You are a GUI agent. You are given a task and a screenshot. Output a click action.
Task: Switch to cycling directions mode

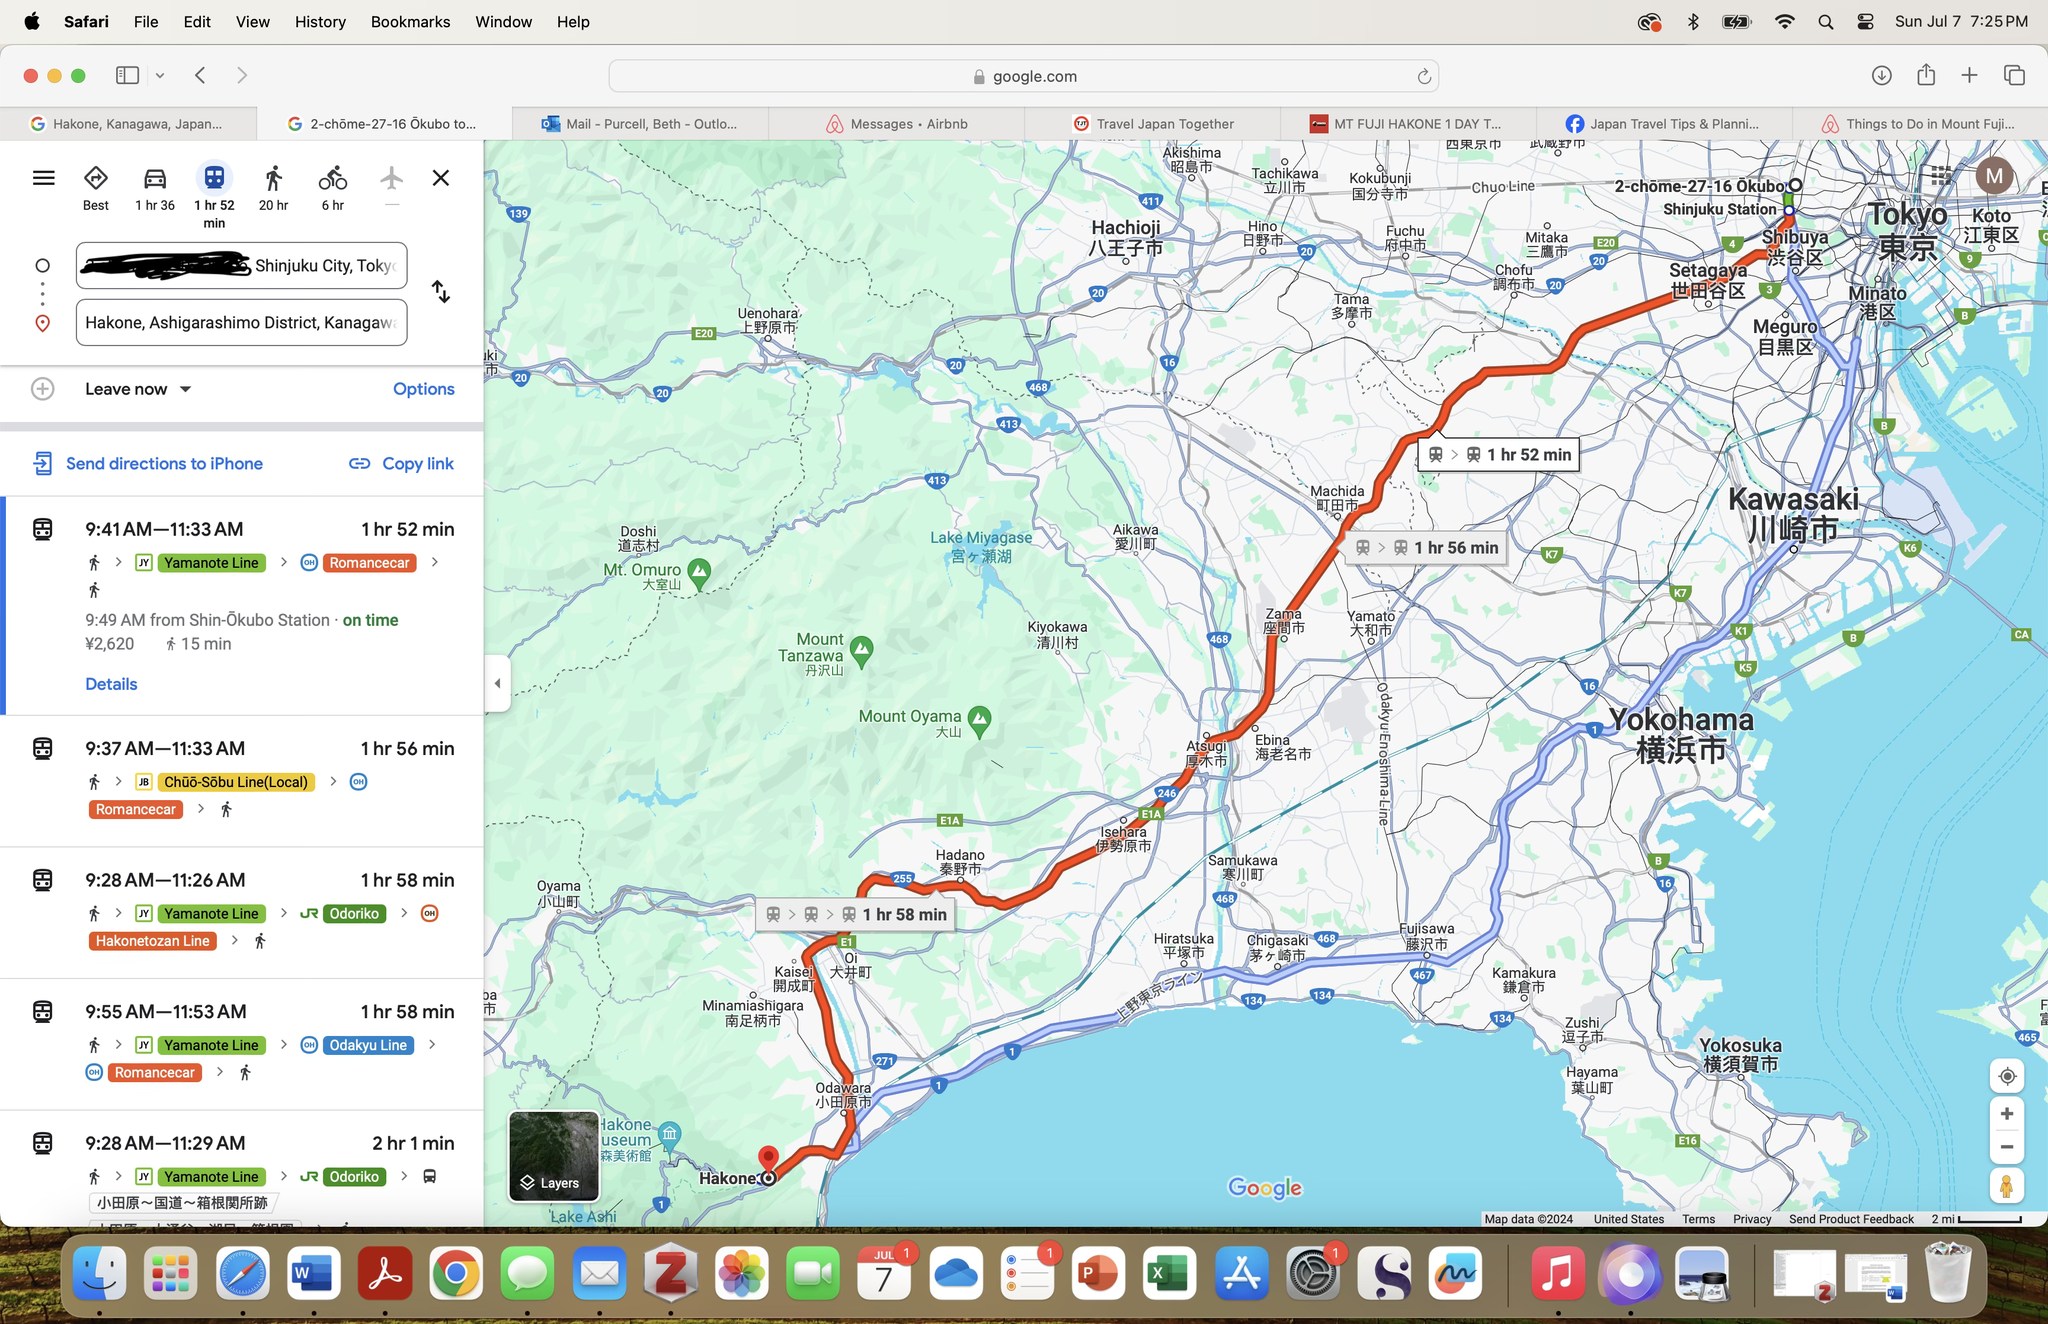tap(333, 188)
